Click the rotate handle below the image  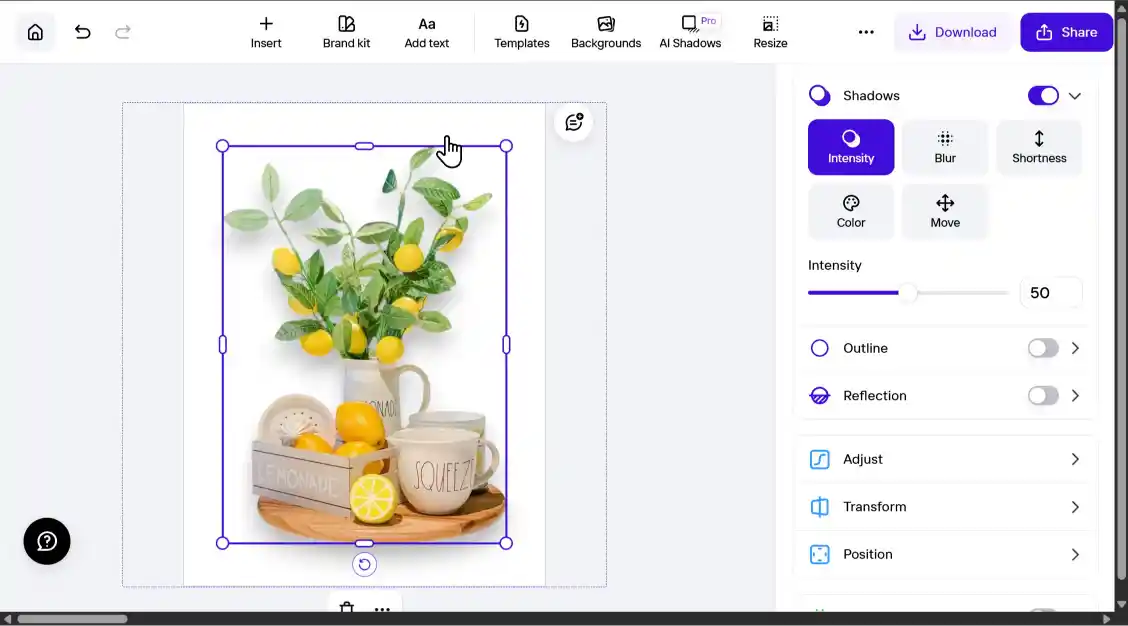pyautogui.click(x=364, y=564)
